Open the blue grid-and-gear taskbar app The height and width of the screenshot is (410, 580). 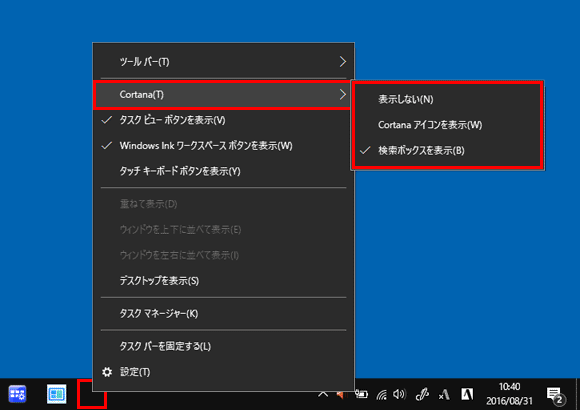point(17,394)
